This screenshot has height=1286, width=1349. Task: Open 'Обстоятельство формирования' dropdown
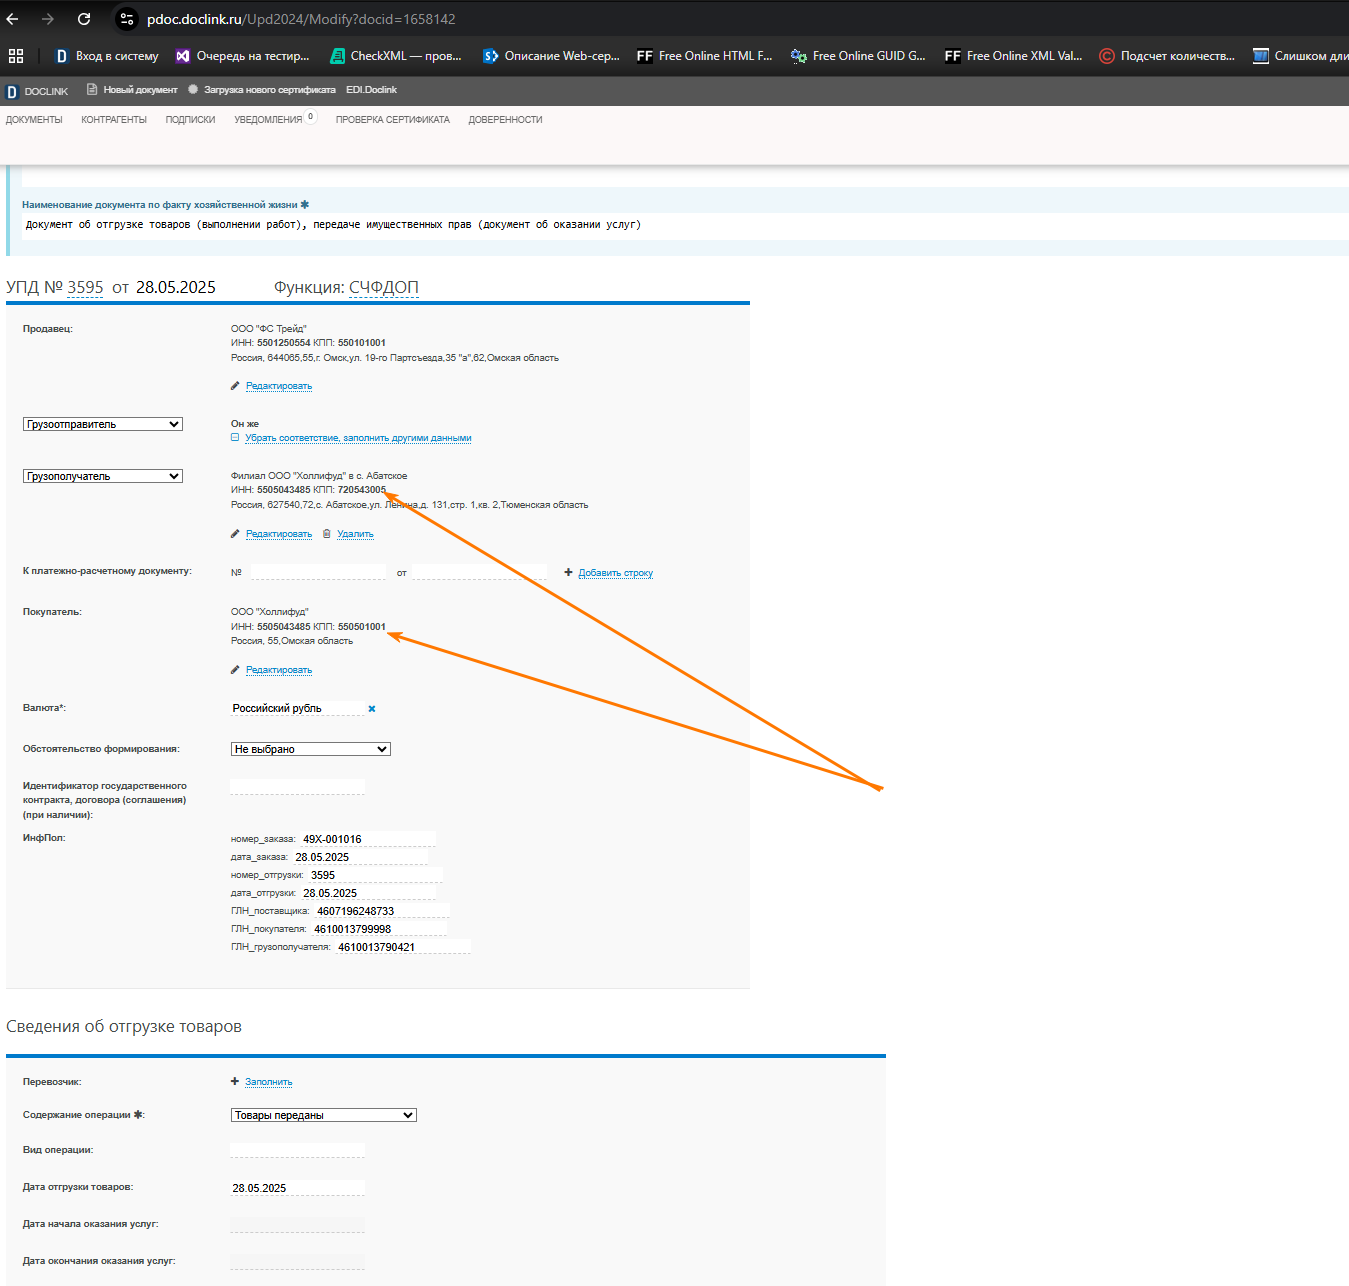(311, 749)
